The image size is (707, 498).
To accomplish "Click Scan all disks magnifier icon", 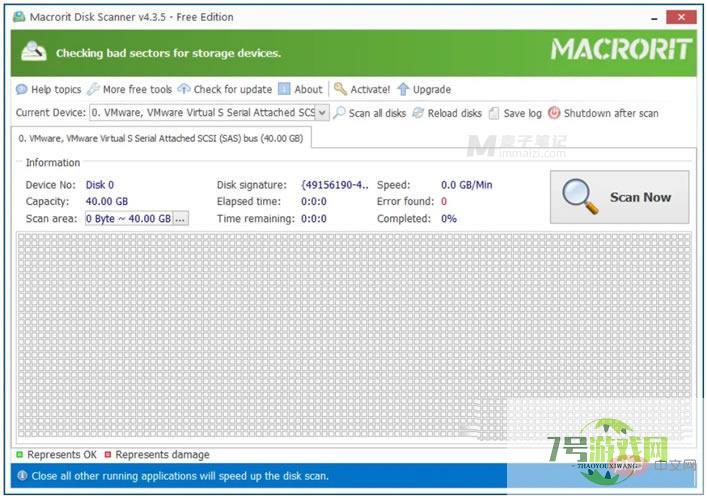I will (339, 113).
